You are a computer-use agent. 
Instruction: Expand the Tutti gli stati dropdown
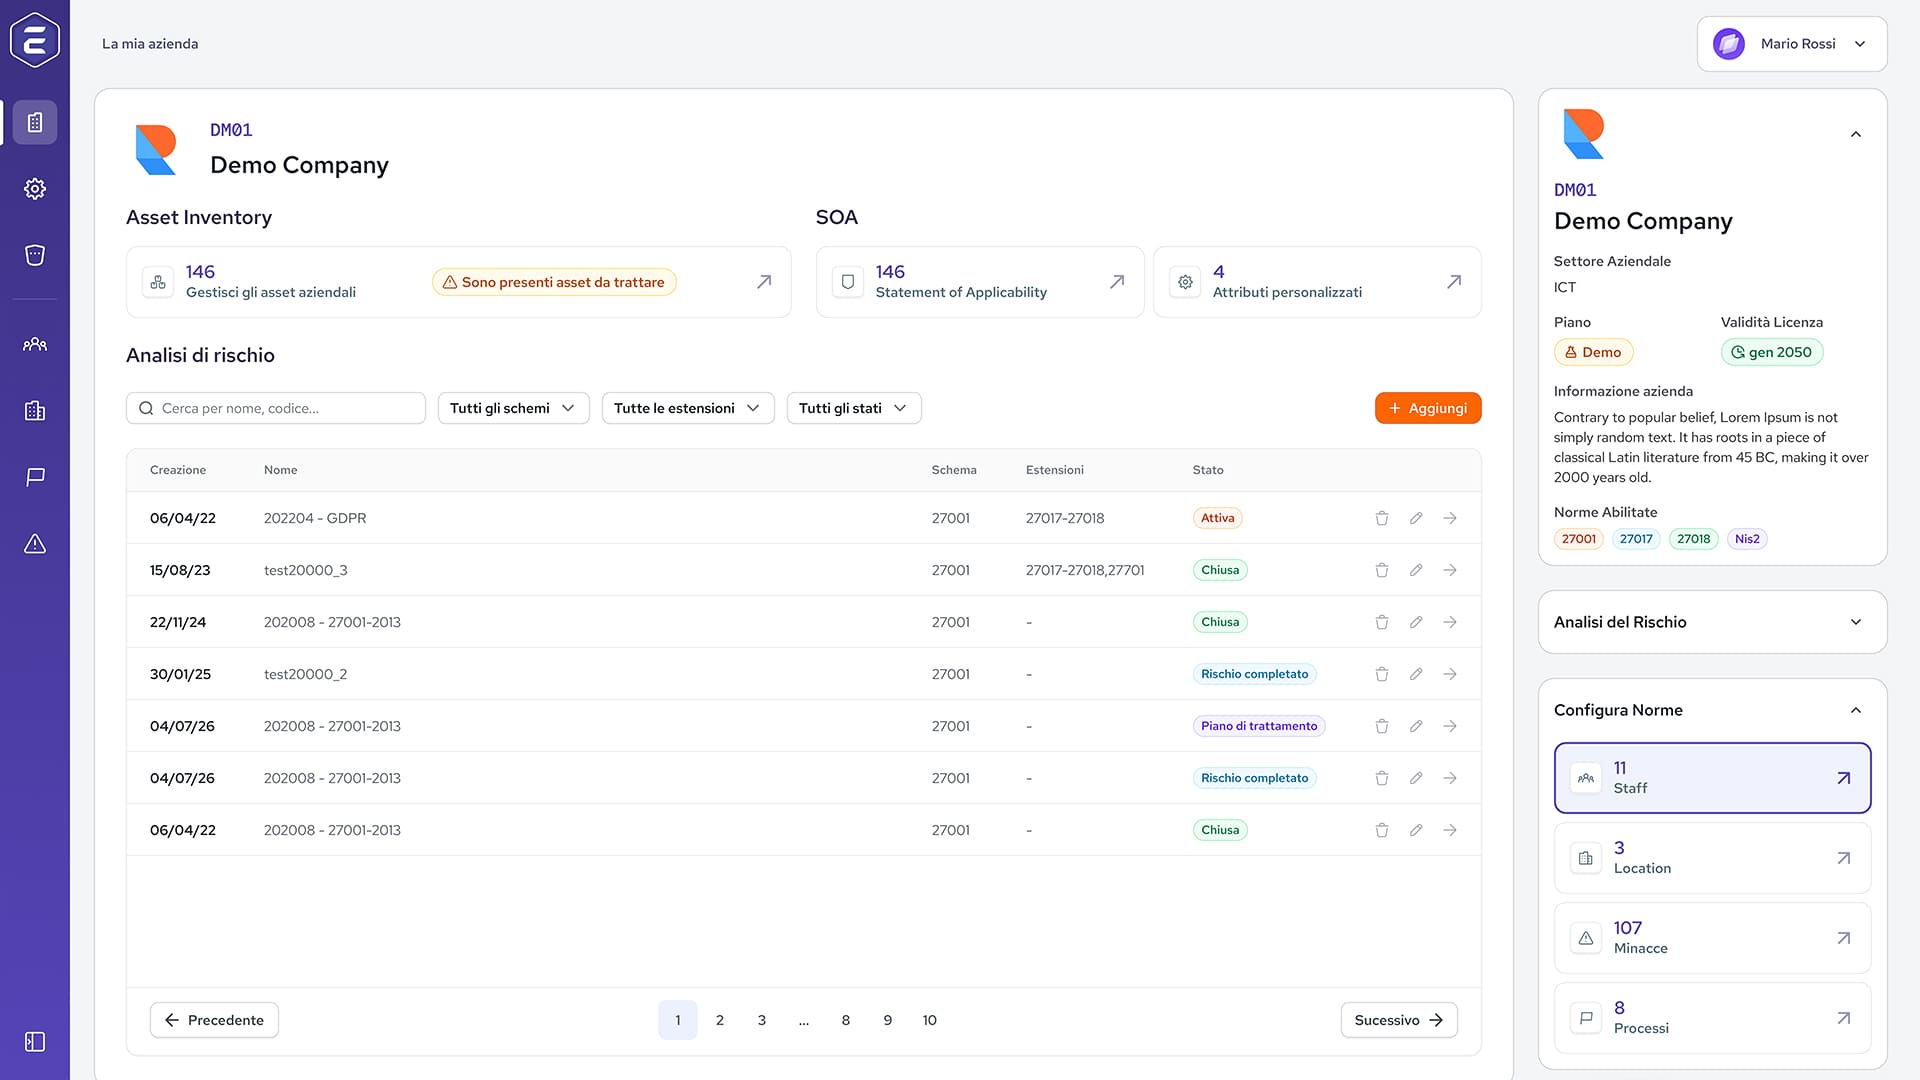click(x=853, y=408)
